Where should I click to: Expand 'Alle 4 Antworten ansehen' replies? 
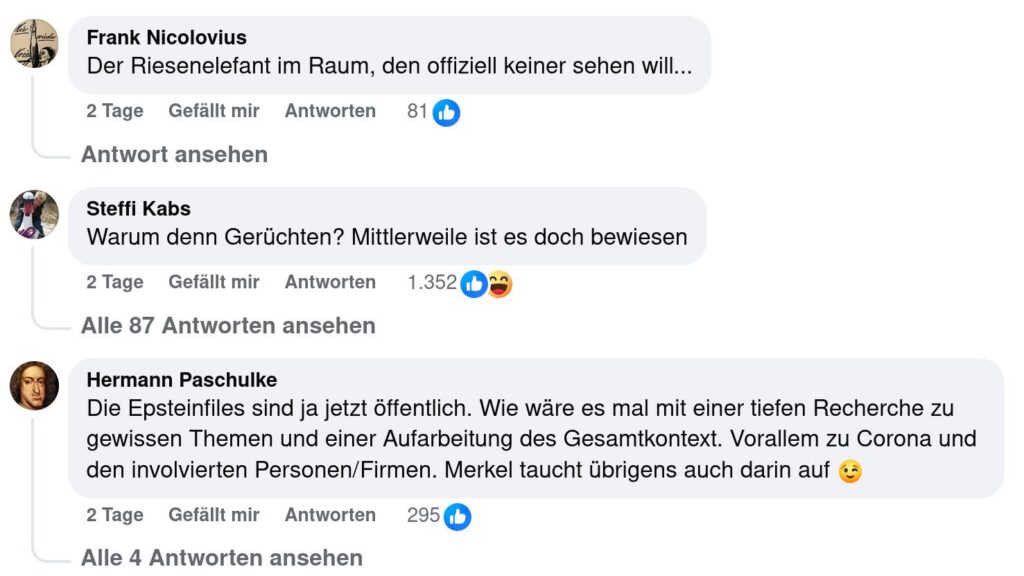coord(221,557)
